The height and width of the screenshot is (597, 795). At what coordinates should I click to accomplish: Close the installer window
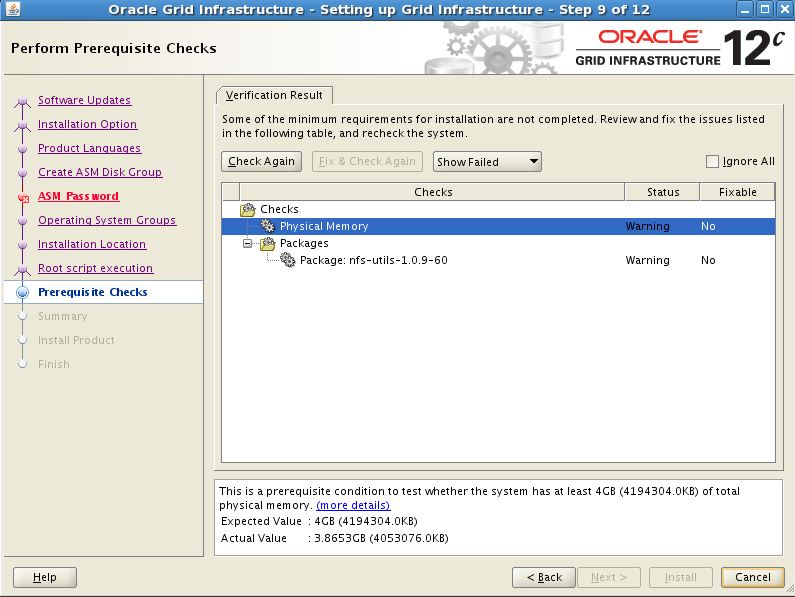point(784,10)
